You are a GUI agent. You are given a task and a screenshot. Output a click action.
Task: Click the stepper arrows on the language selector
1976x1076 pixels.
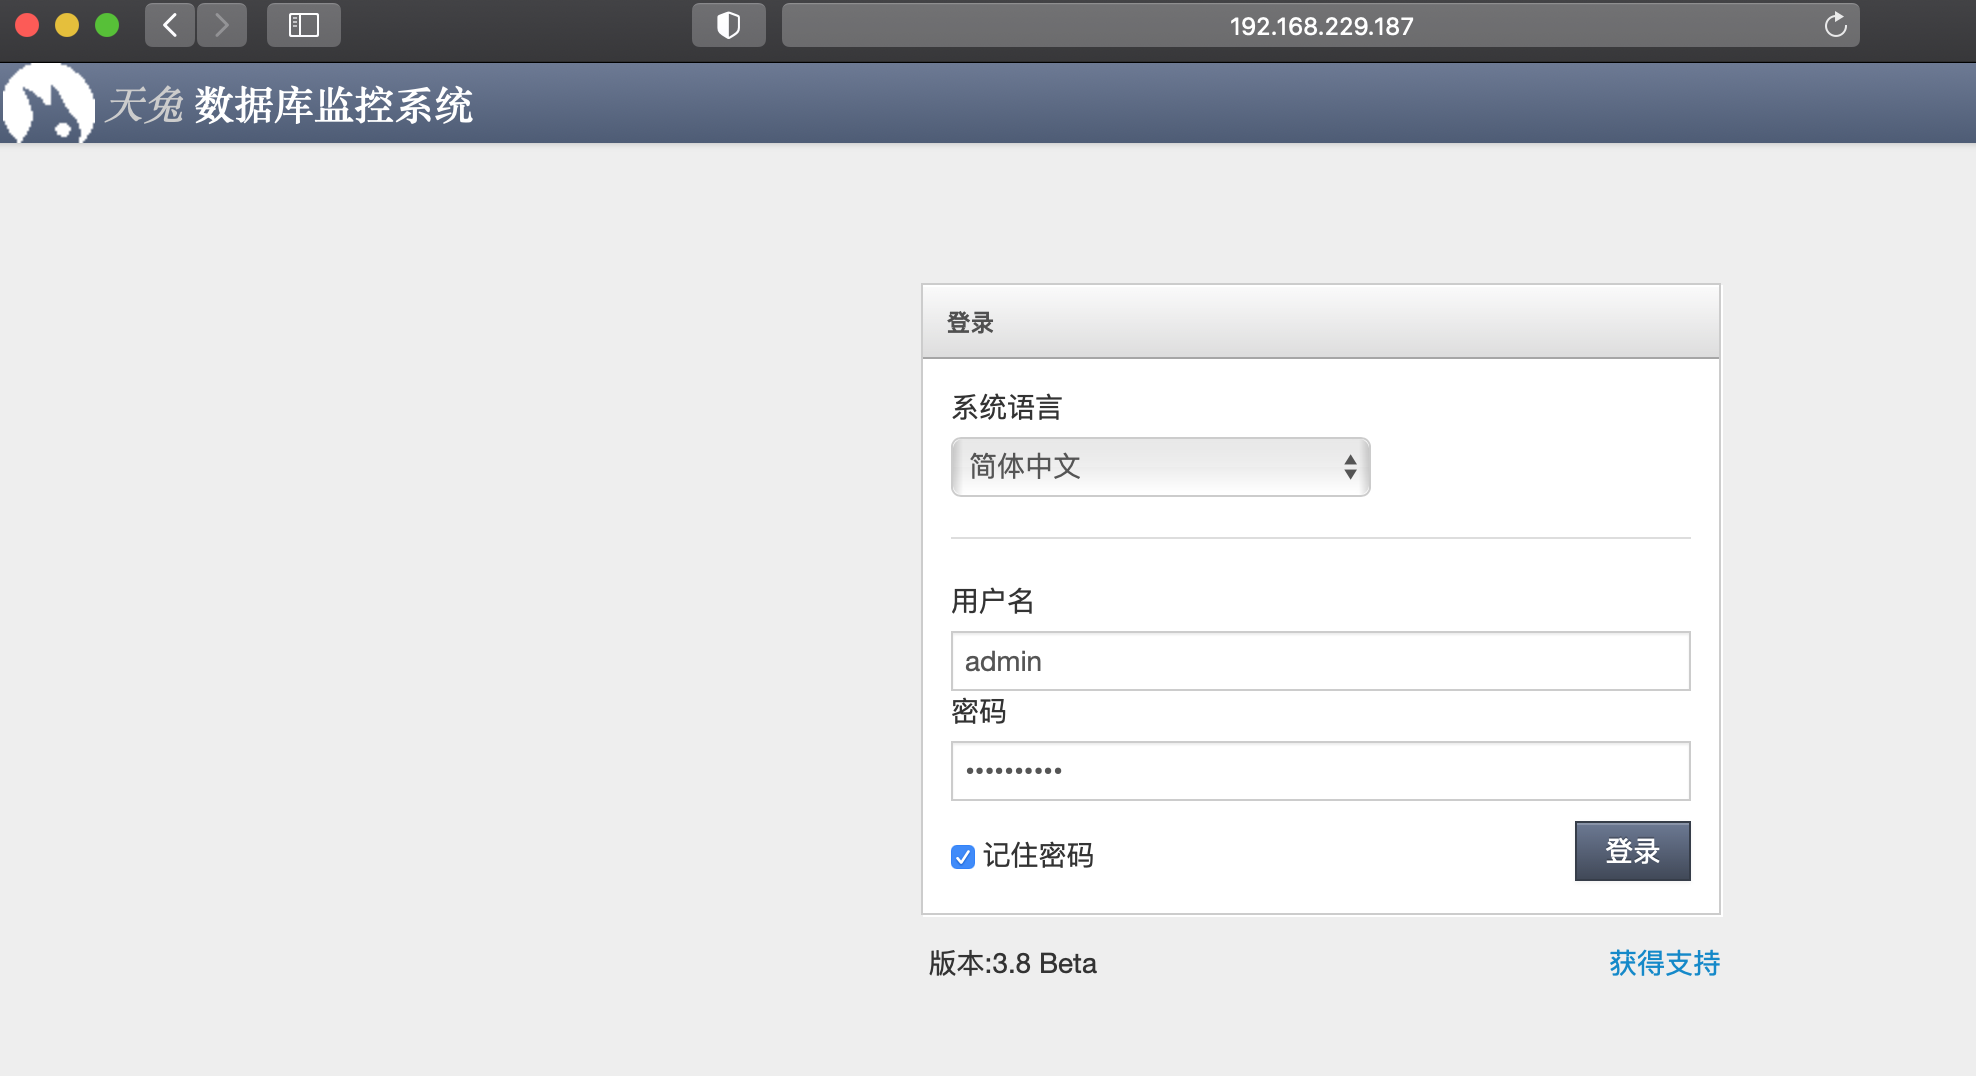1349,466
